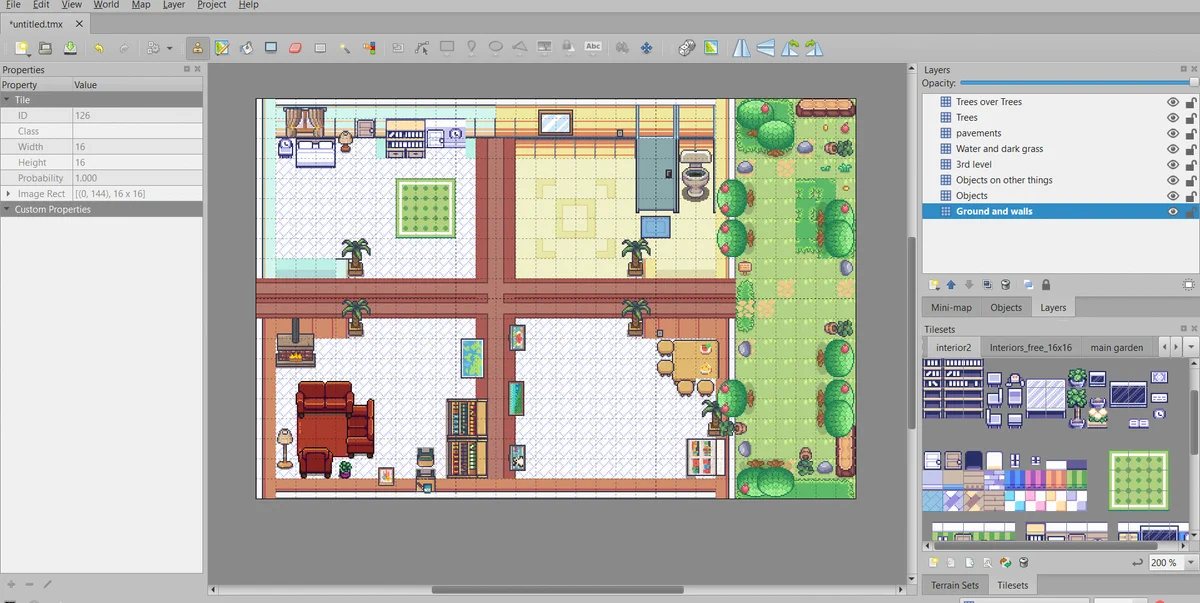The width and height of the screenshot is (1200, 603).
Task: Expand the Image Rect property
Action: [x=9, y=194]
